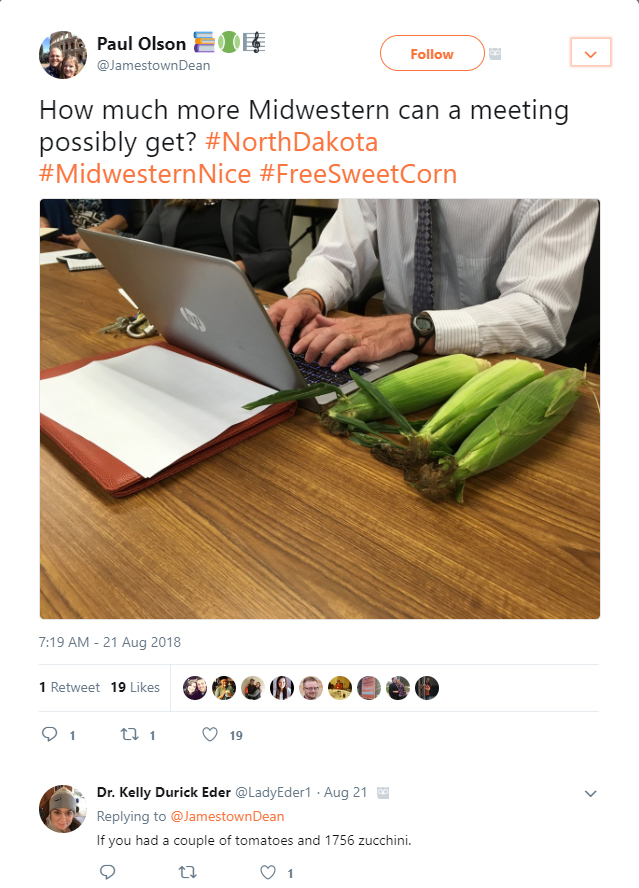Click retweet icon on Kelly Durick Eder's reply
Viewport: 639px width, 888px height.
pyautogui.click(x=188, y=872)
